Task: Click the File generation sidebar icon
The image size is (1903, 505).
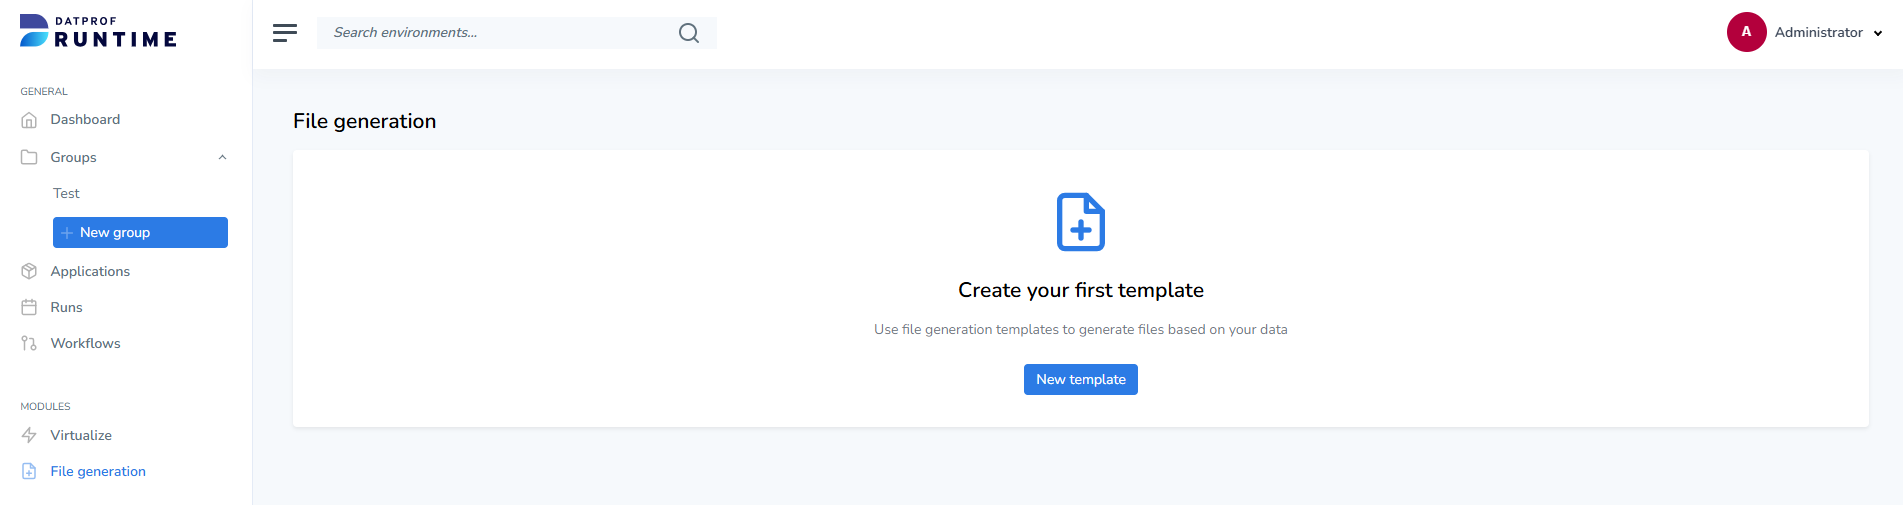Action: tap(29, 471)
